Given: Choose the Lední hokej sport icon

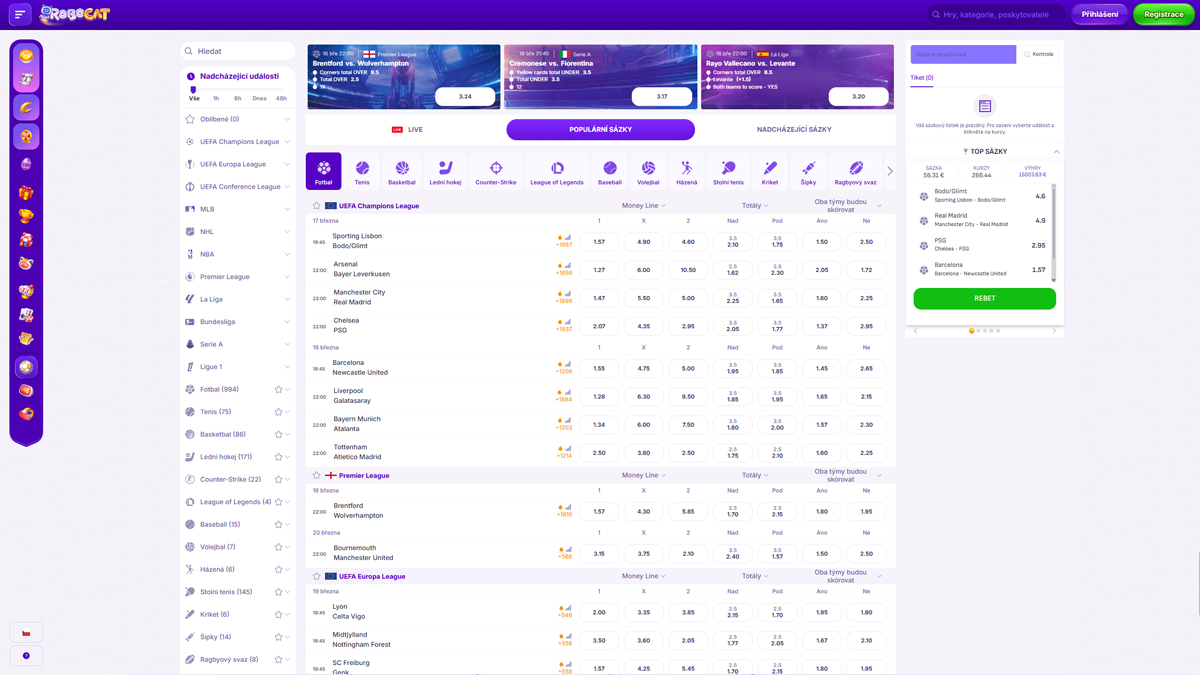Looking at the screenshot, I should click(x=445, y=172).
